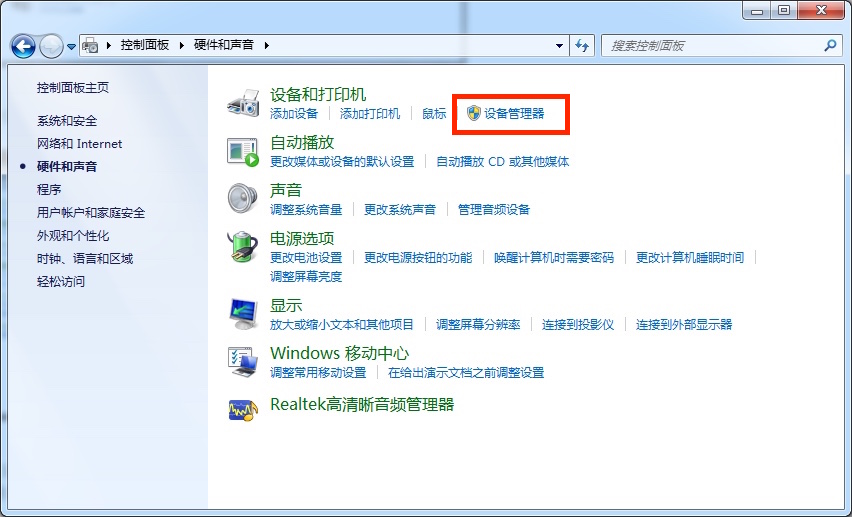This screenshot has height=517, width=852.
Task: Click the 添加设备 link
Action: pos(294,114)
